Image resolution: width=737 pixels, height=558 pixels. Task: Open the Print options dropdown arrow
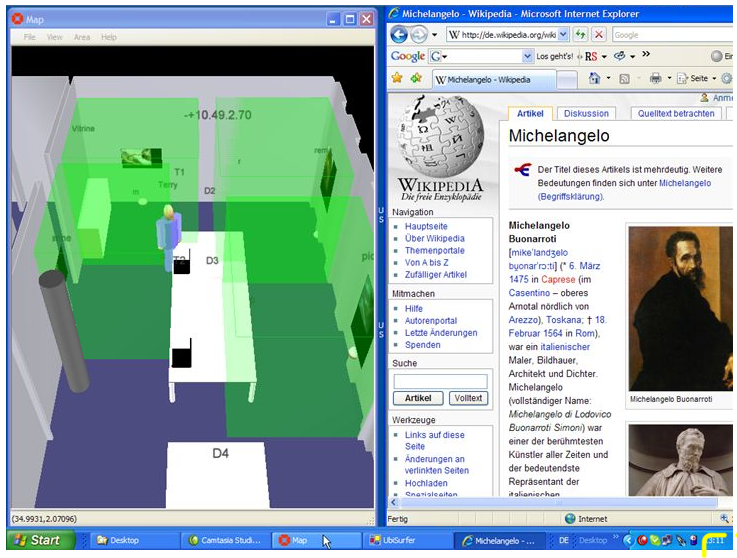coord(669,78)
